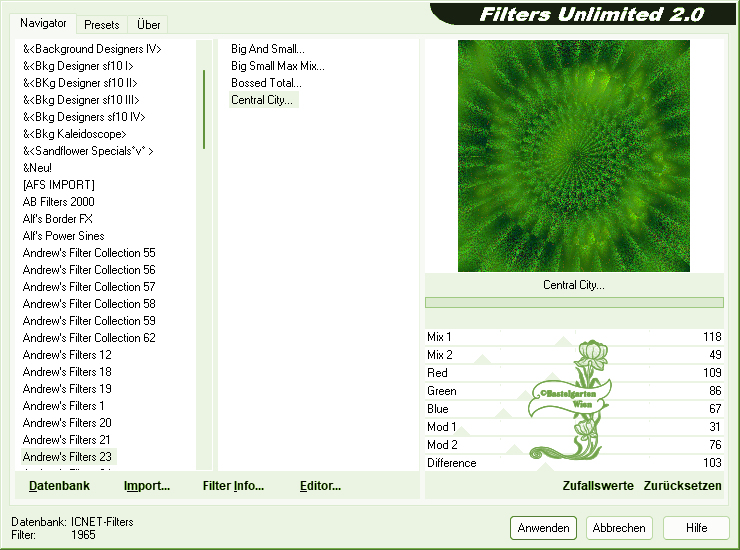Click the Red value 109

(x=712, y=372)
